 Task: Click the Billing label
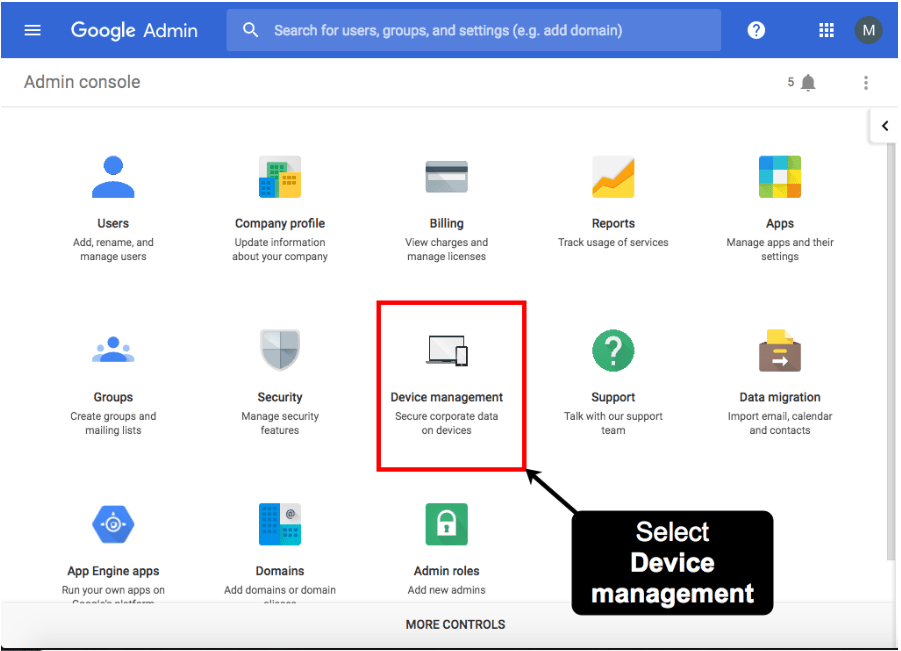coord(446,224)
